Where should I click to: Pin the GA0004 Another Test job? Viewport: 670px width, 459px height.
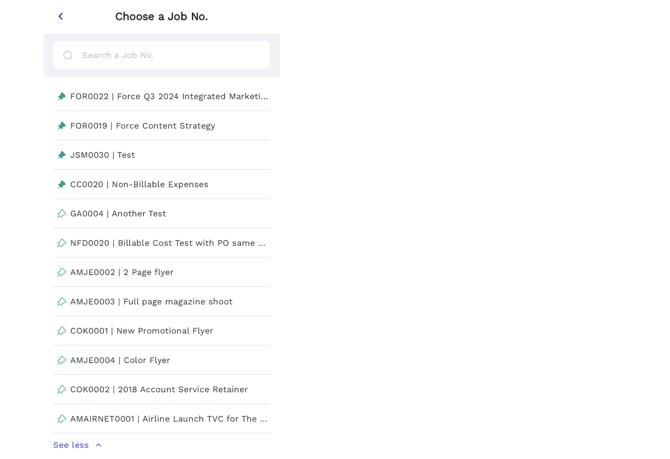point(62,214)
